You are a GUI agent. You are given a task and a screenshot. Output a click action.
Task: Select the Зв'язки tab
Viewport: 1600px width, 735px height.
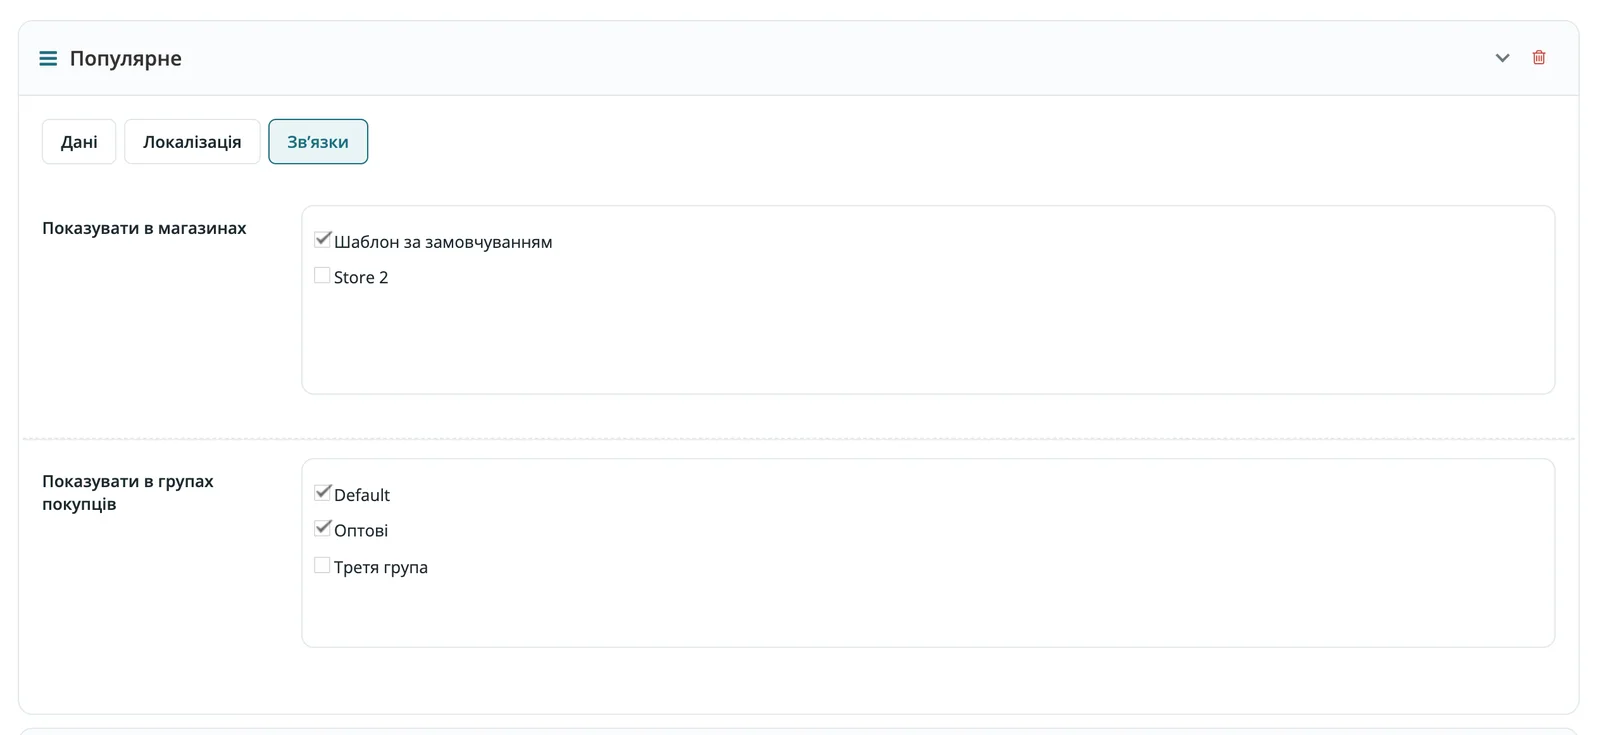point(318,142)
